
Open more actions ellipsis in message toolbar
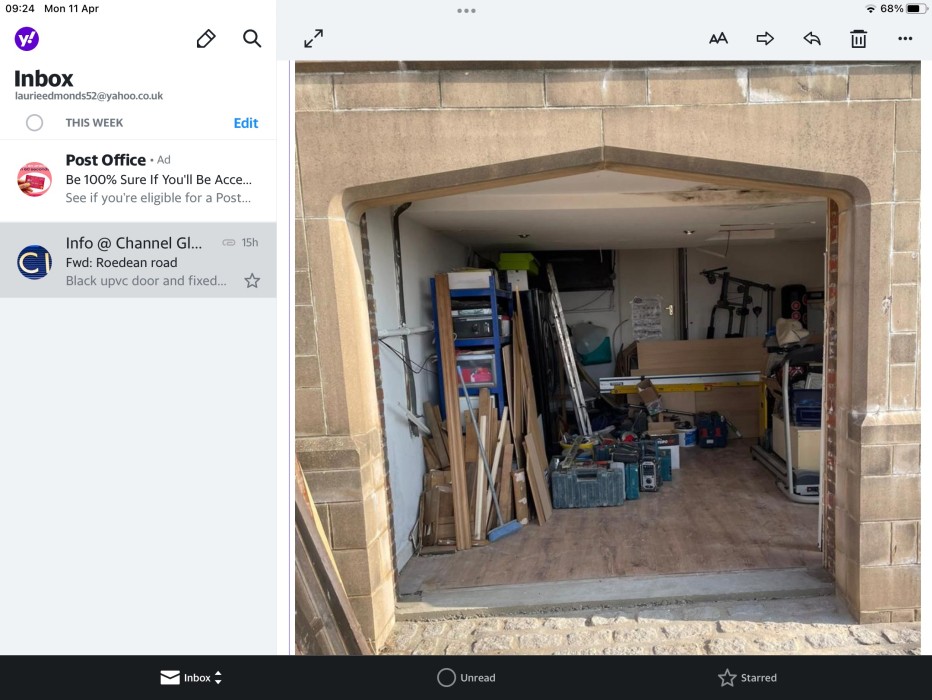(905, 39)
